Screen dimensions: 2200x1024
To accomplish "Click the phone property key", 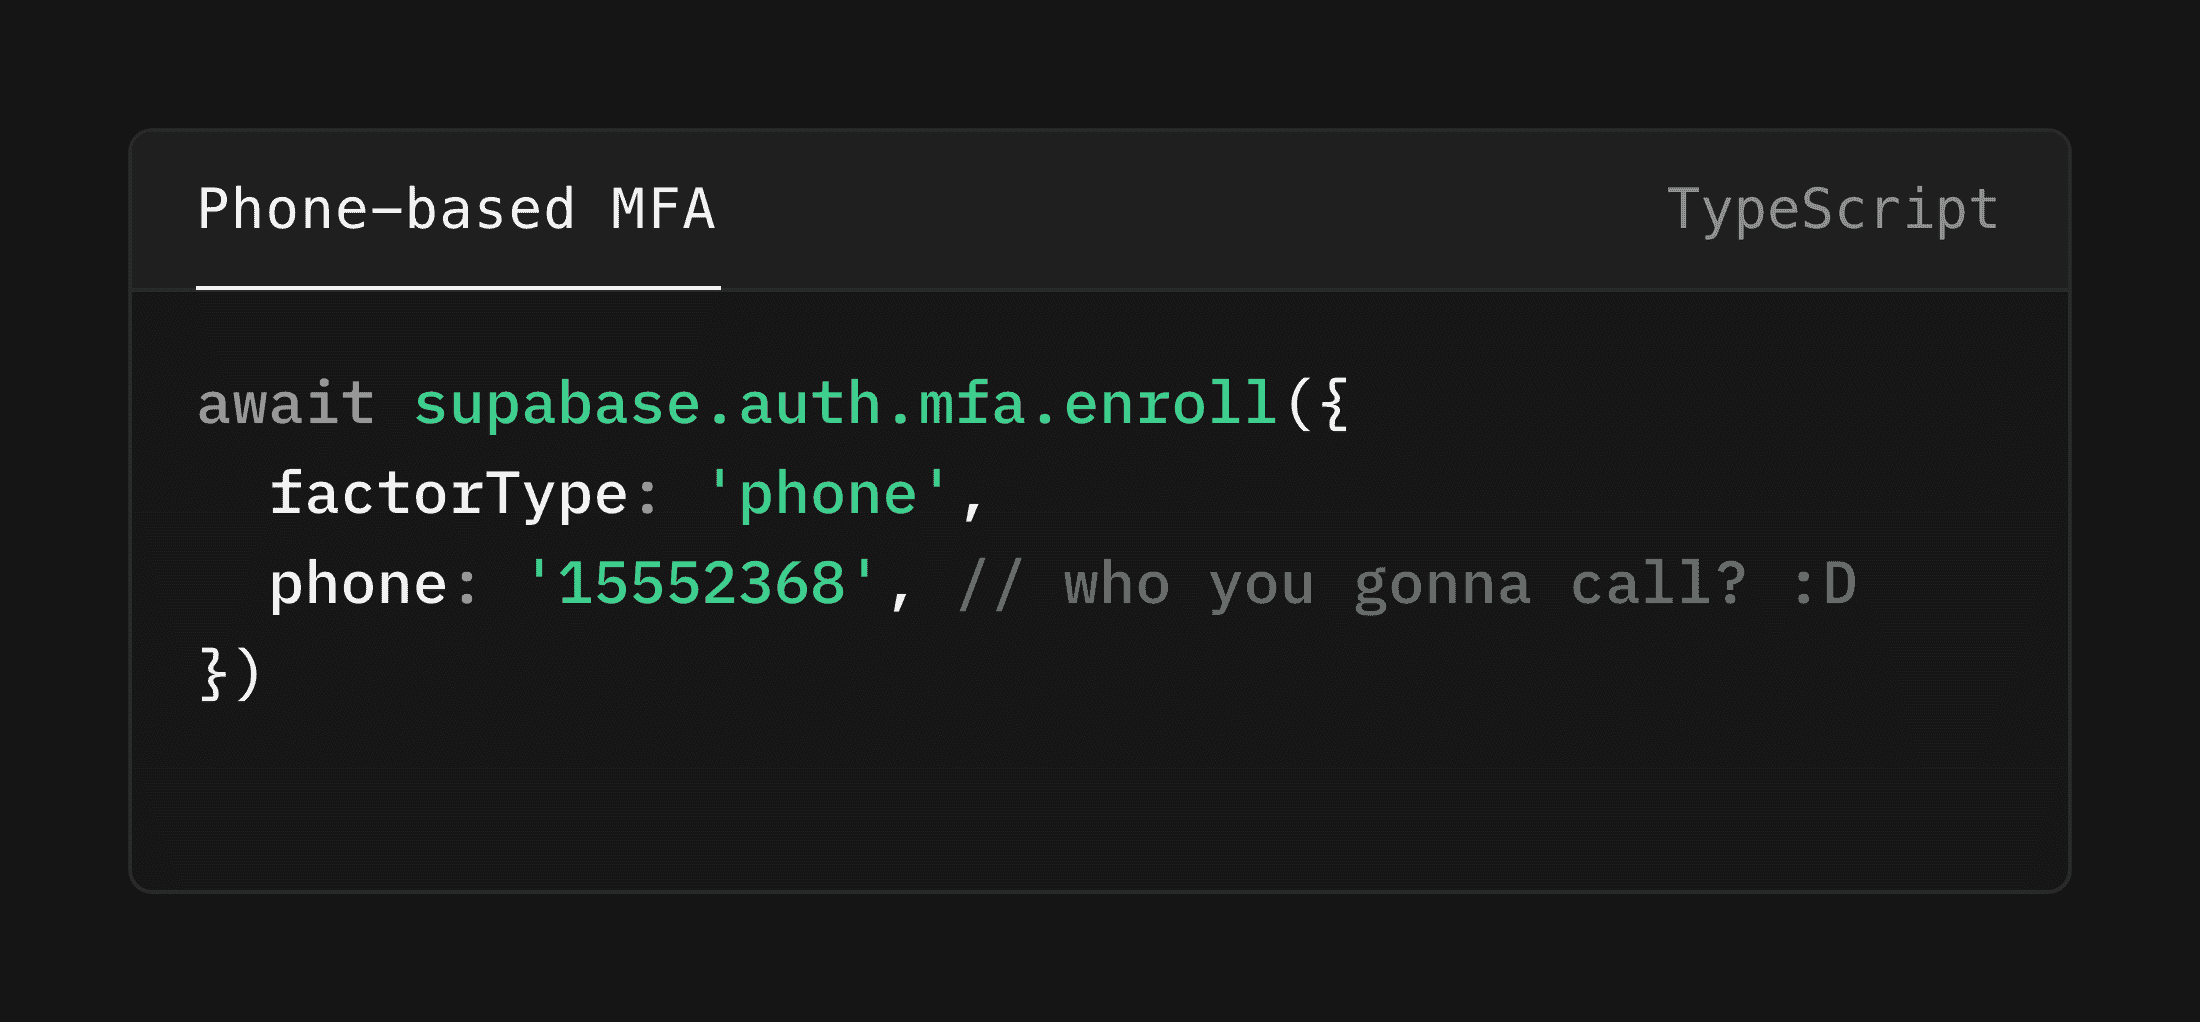I will click(x=358, y=584).
